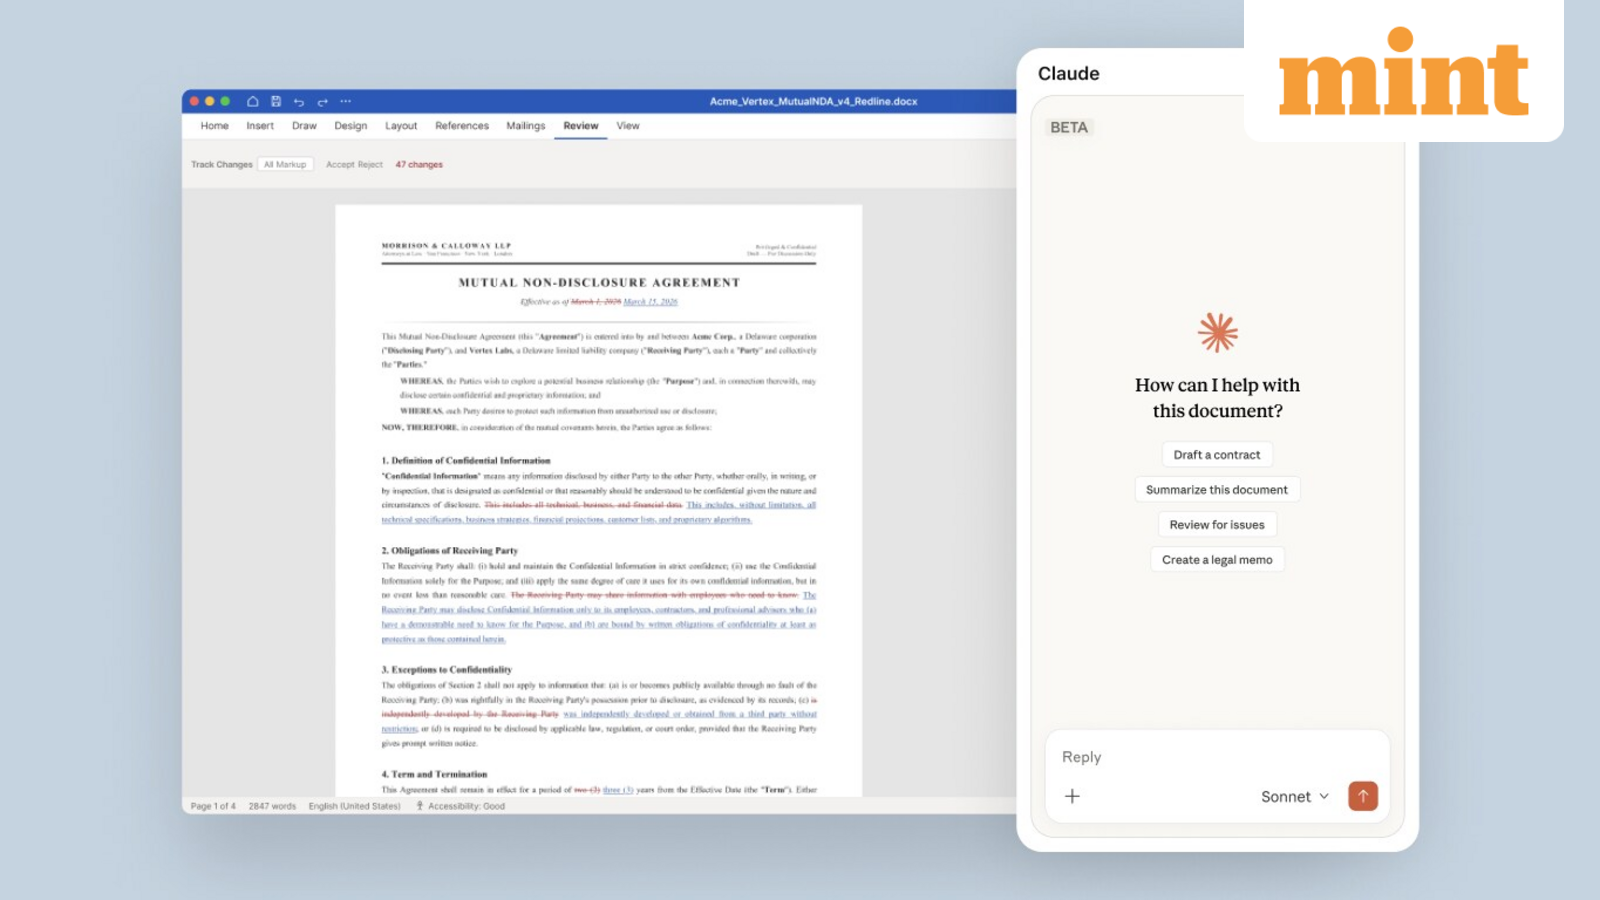The image size is (1600, 900).
Task: Select Accept for the current change
Action: point(339,164)
